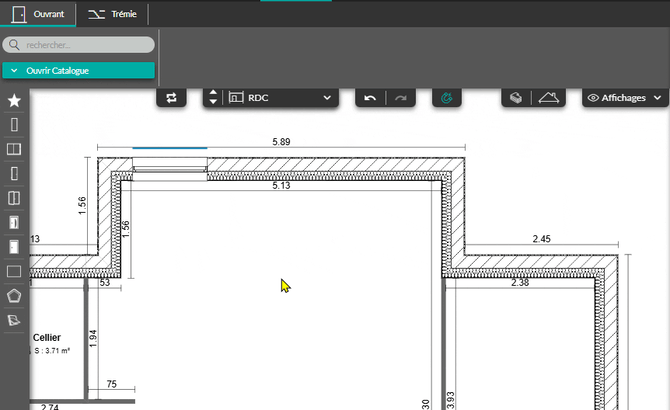Click the swap arrows toolbar button
670x410 pixels.
tap(171, 98)
